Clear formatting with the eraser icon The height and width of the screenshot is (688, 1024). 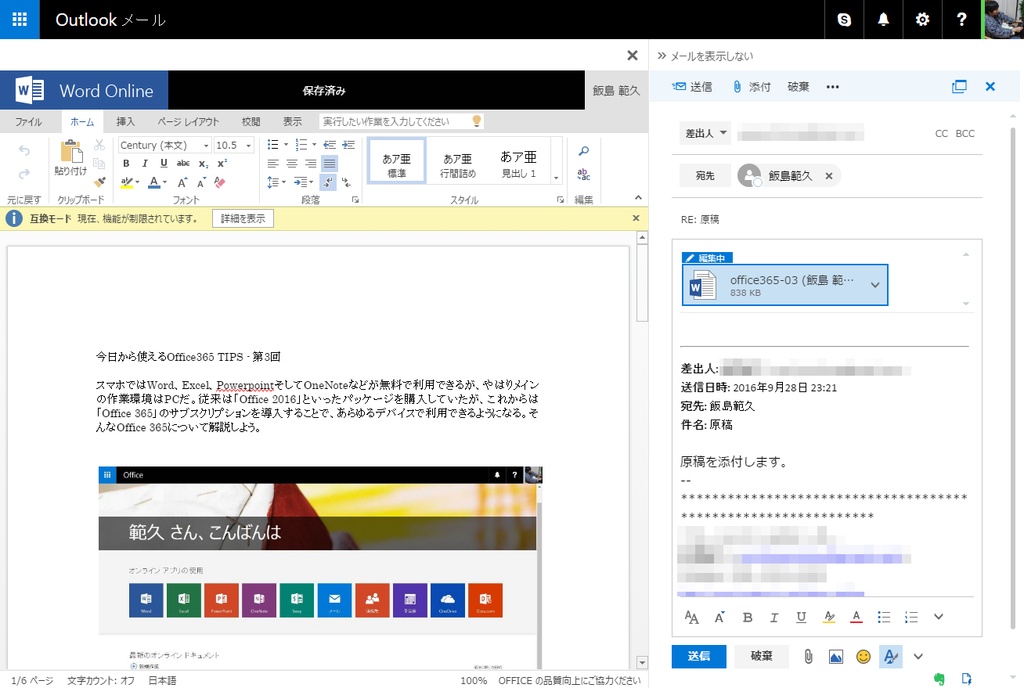tap(220, 182)
